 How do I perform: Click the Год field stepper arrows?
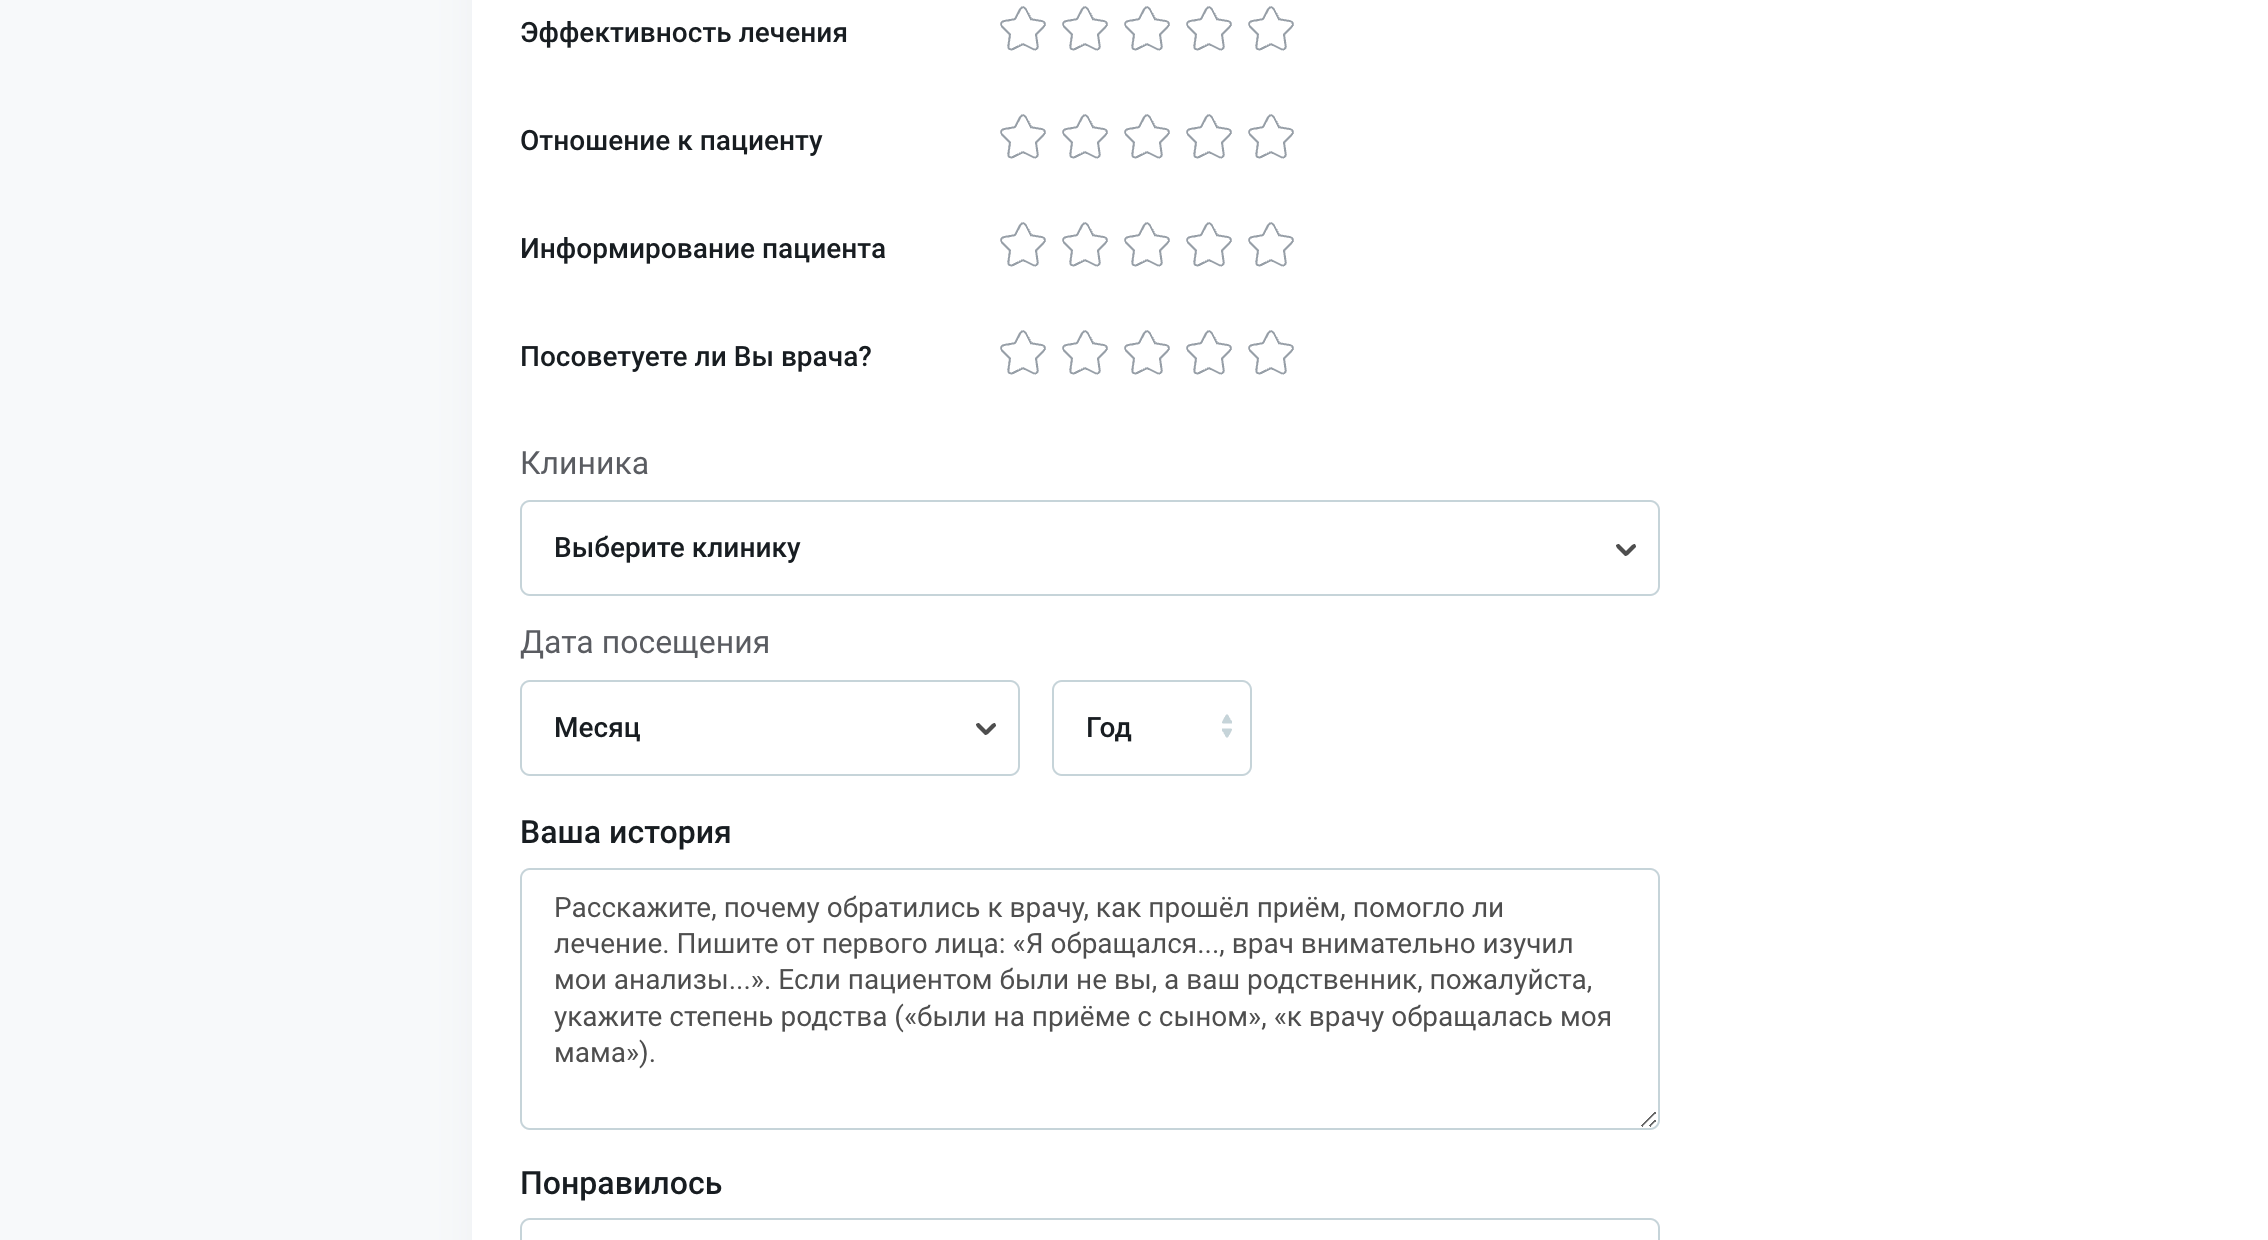click(x=1227, y=727)
